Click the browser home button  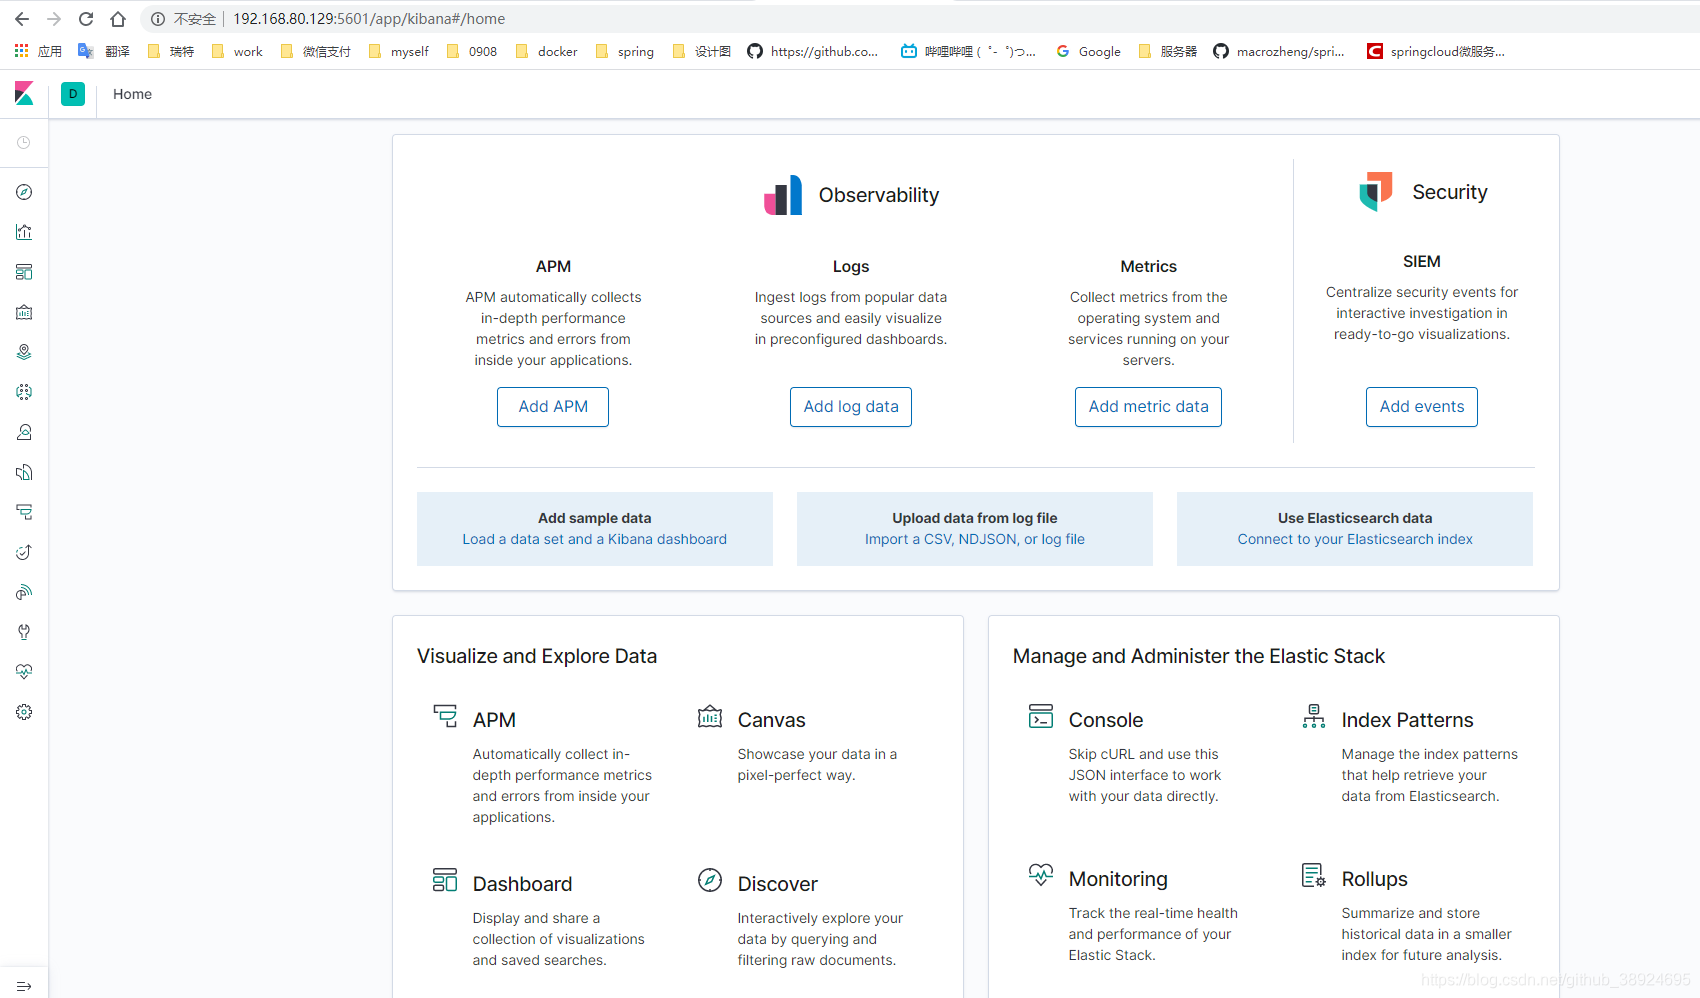pos(118,19)
